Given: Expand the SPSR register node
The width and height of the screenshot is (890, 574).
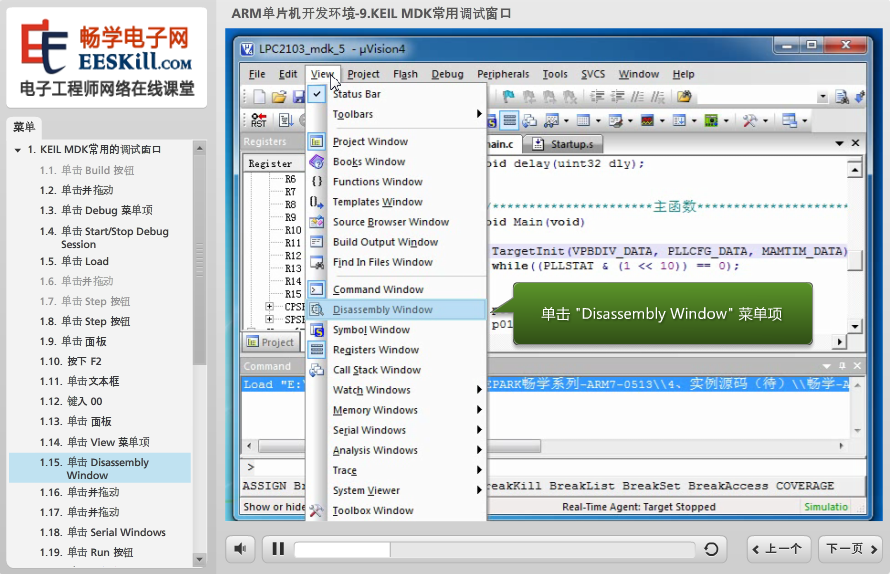Looking at the screenshot, I should pyautogui.click(x=269, y=319).
